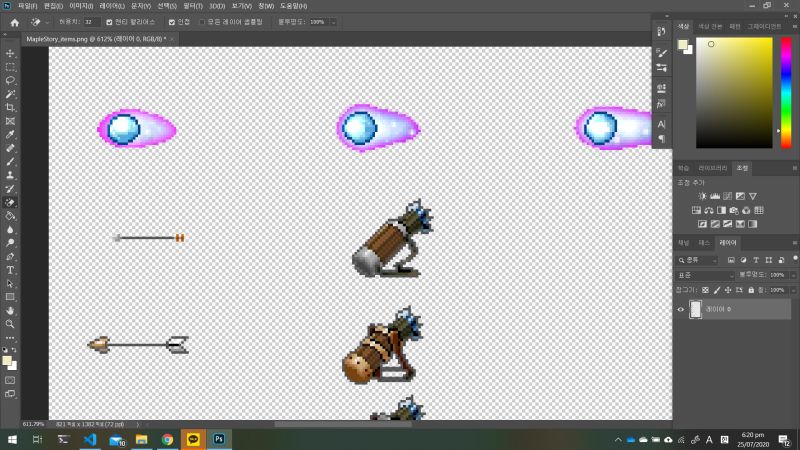Select the Blur tool
Image resolution: width=800 pixels, height=450 pixels.
(10, 230)
